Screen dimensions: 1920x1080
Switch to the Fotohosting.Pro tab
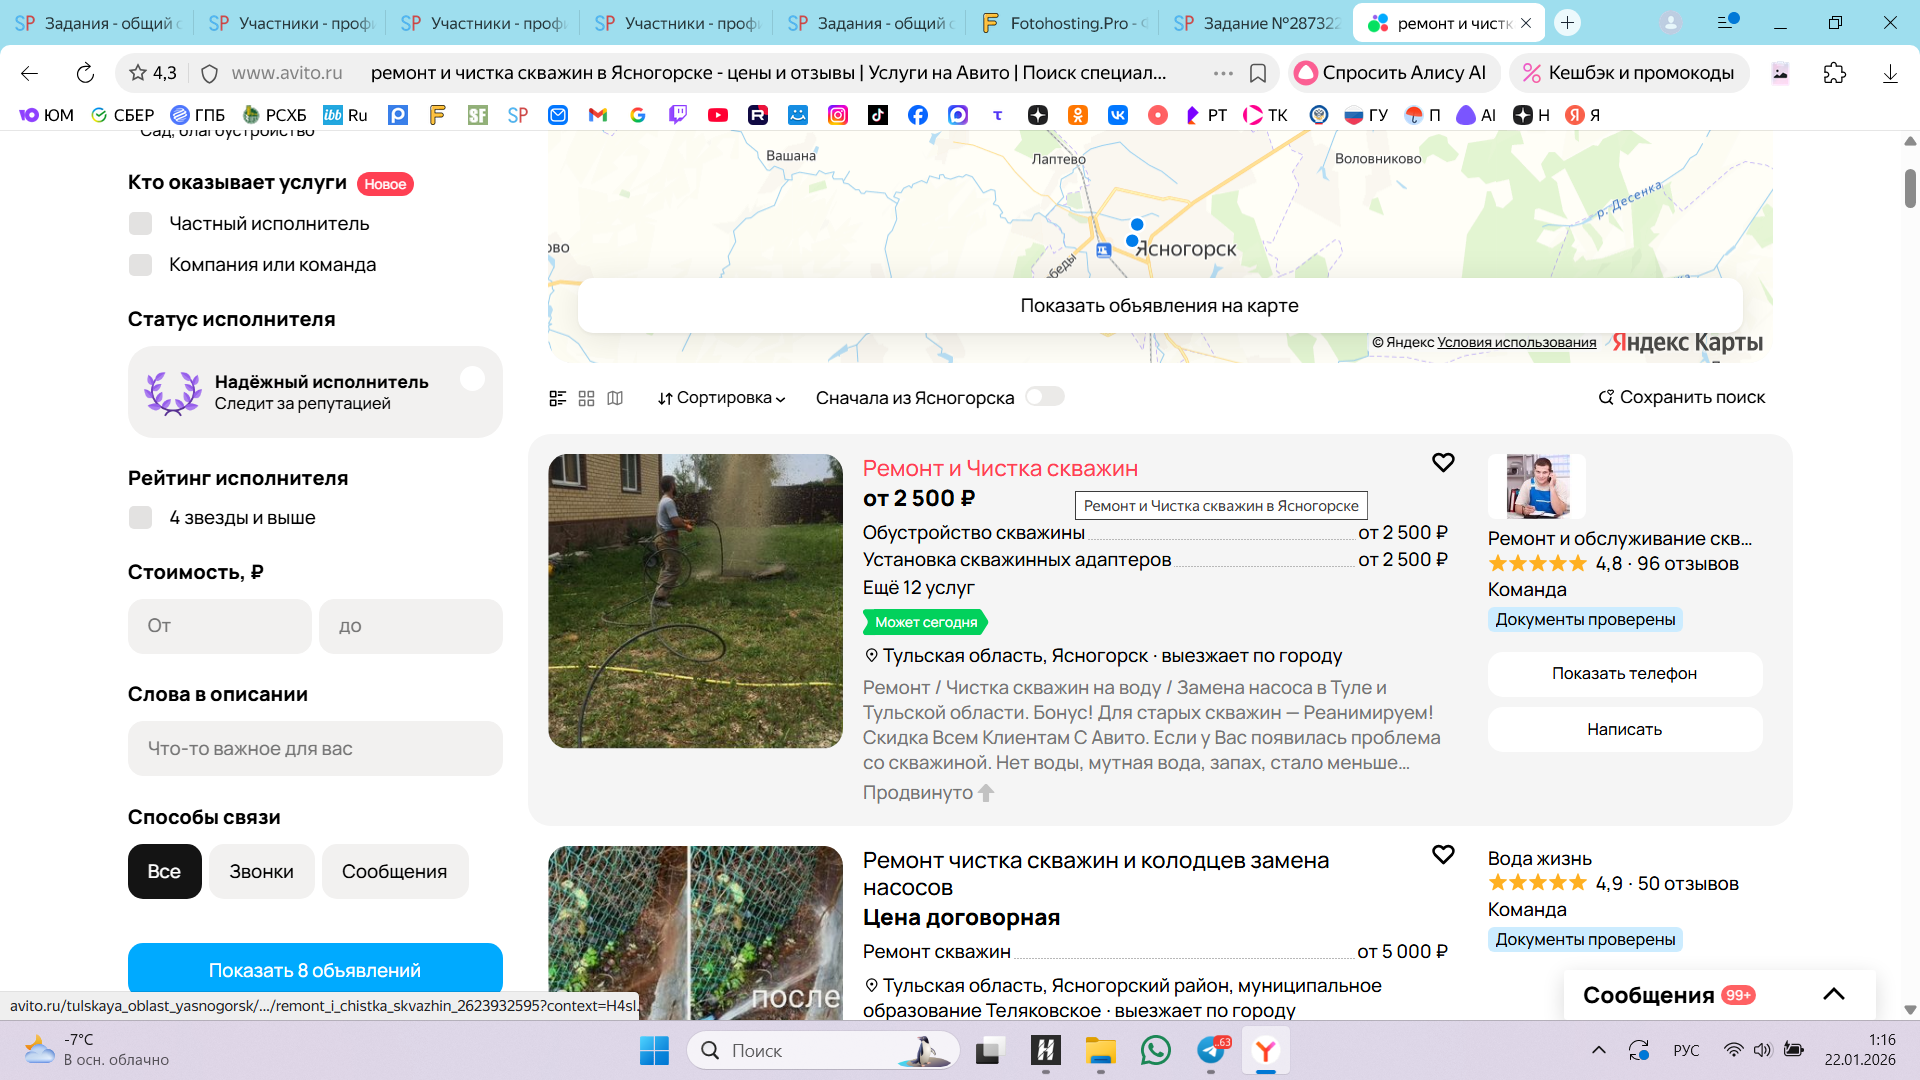(1065, 22)
